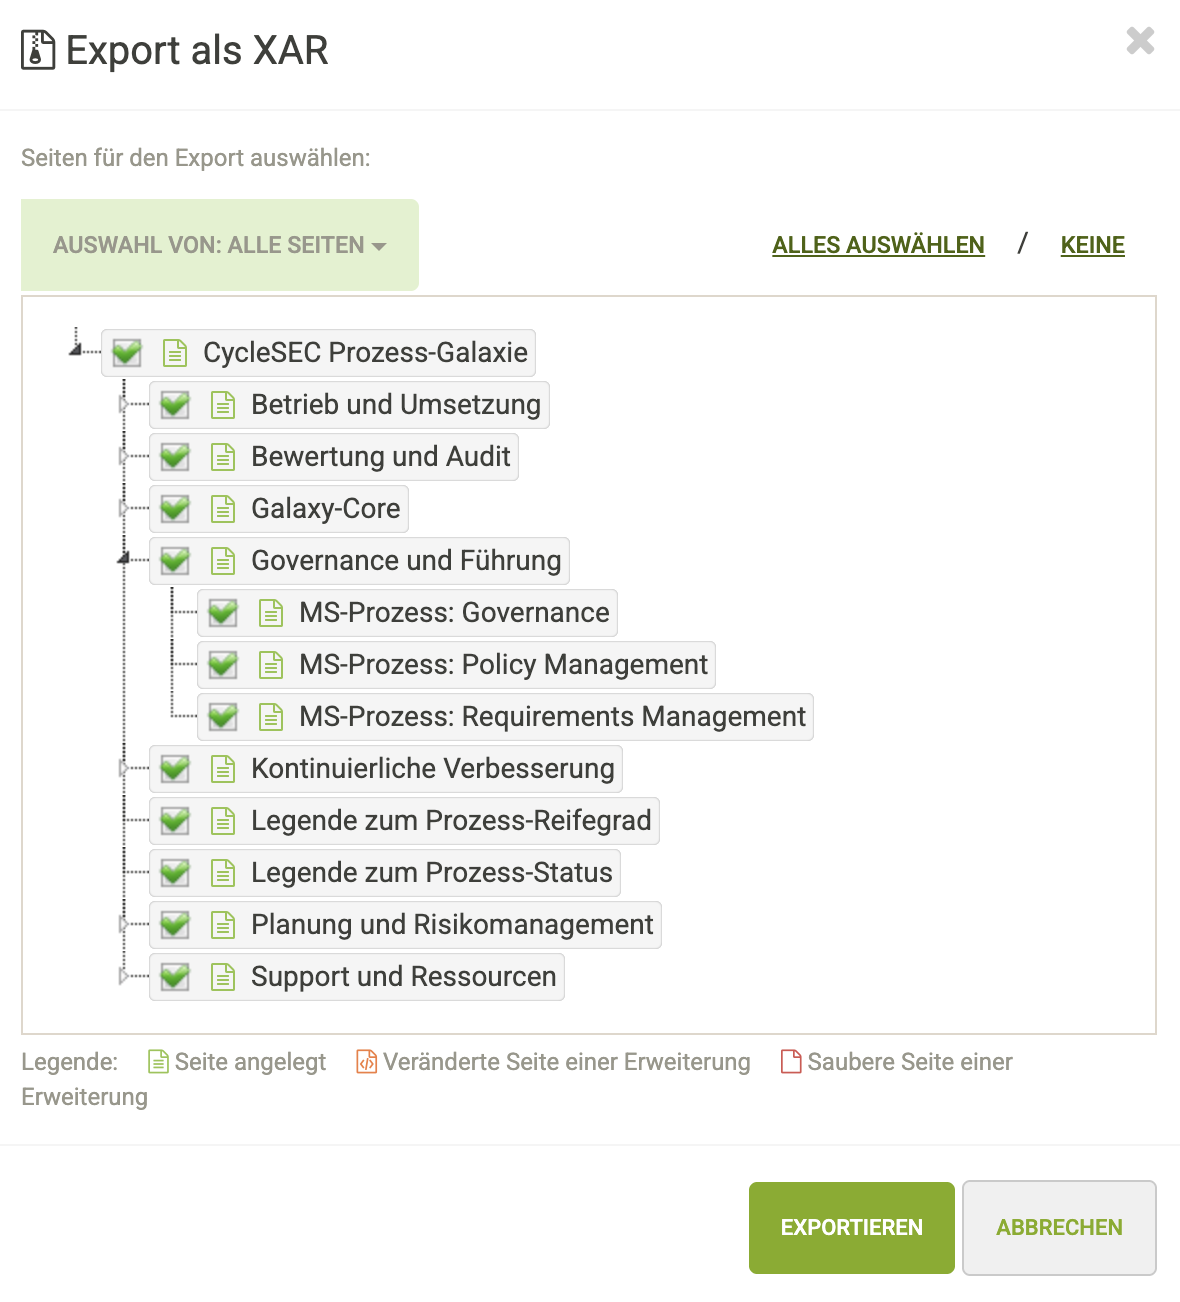Click page icon beside Bewertung und Audit
1180x1302 pixels.
click(x=223, y=457)
